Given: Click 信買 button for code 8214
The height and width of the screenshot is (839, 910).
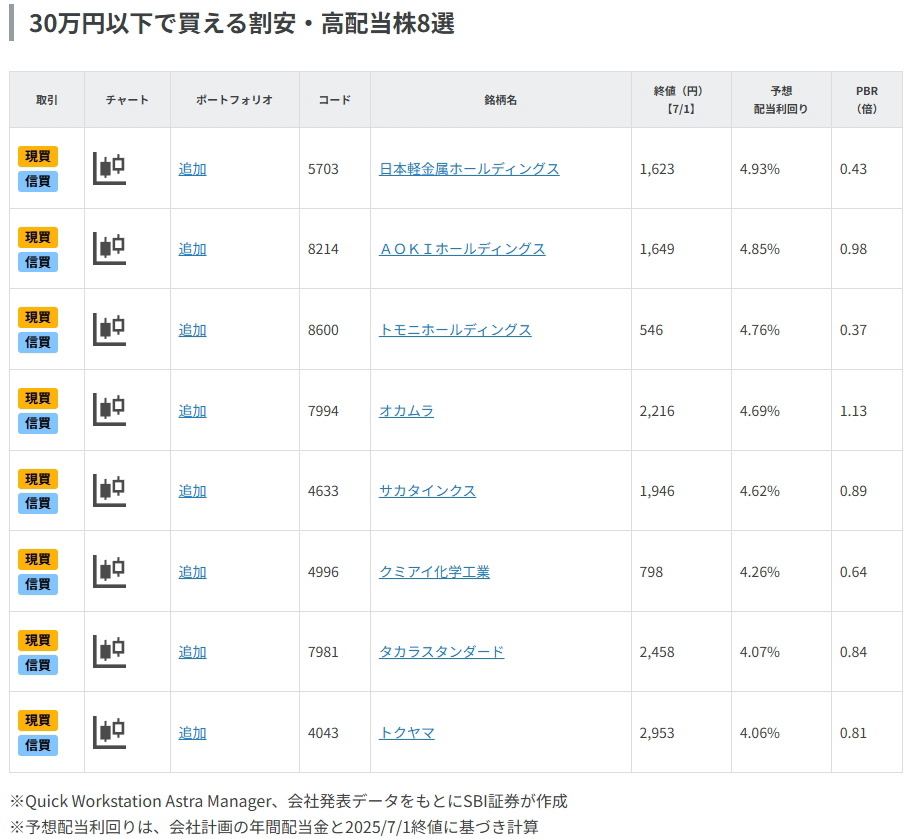Looking at the screenshot, I should click(38, 262).
